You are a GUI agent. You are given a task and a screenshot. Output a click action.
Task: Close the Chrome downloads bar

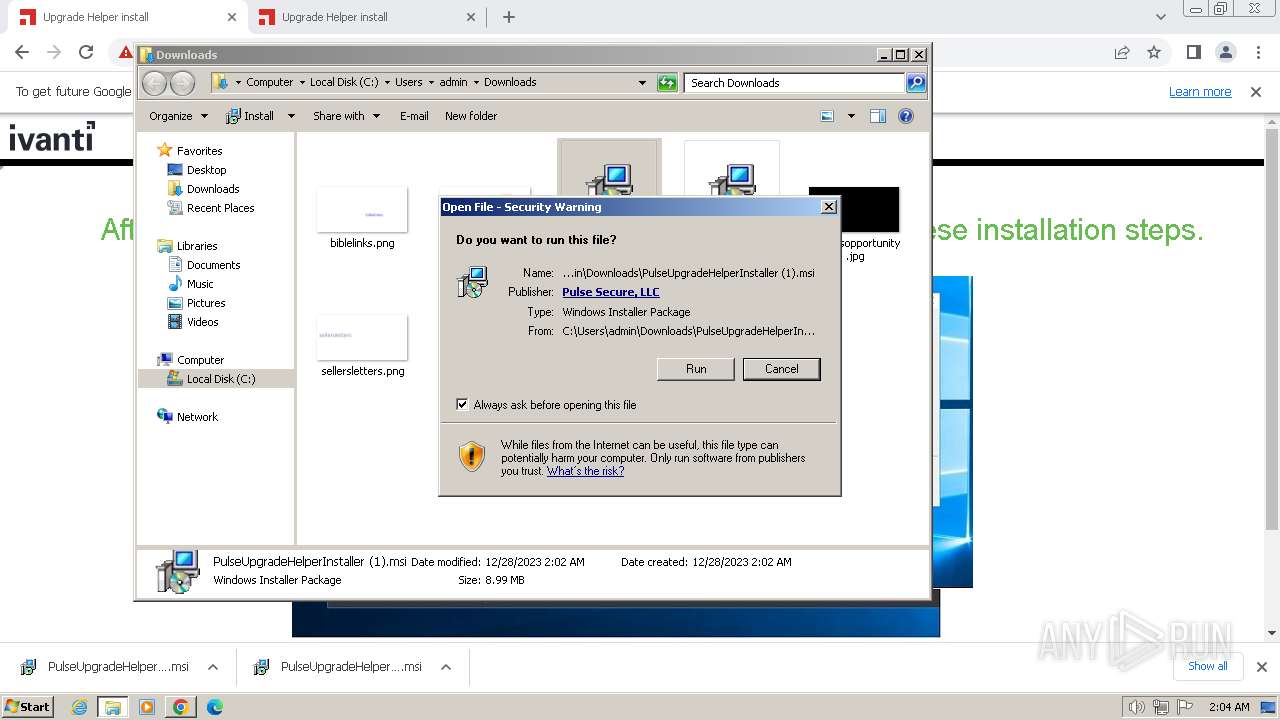click(x=1262, y=667)
